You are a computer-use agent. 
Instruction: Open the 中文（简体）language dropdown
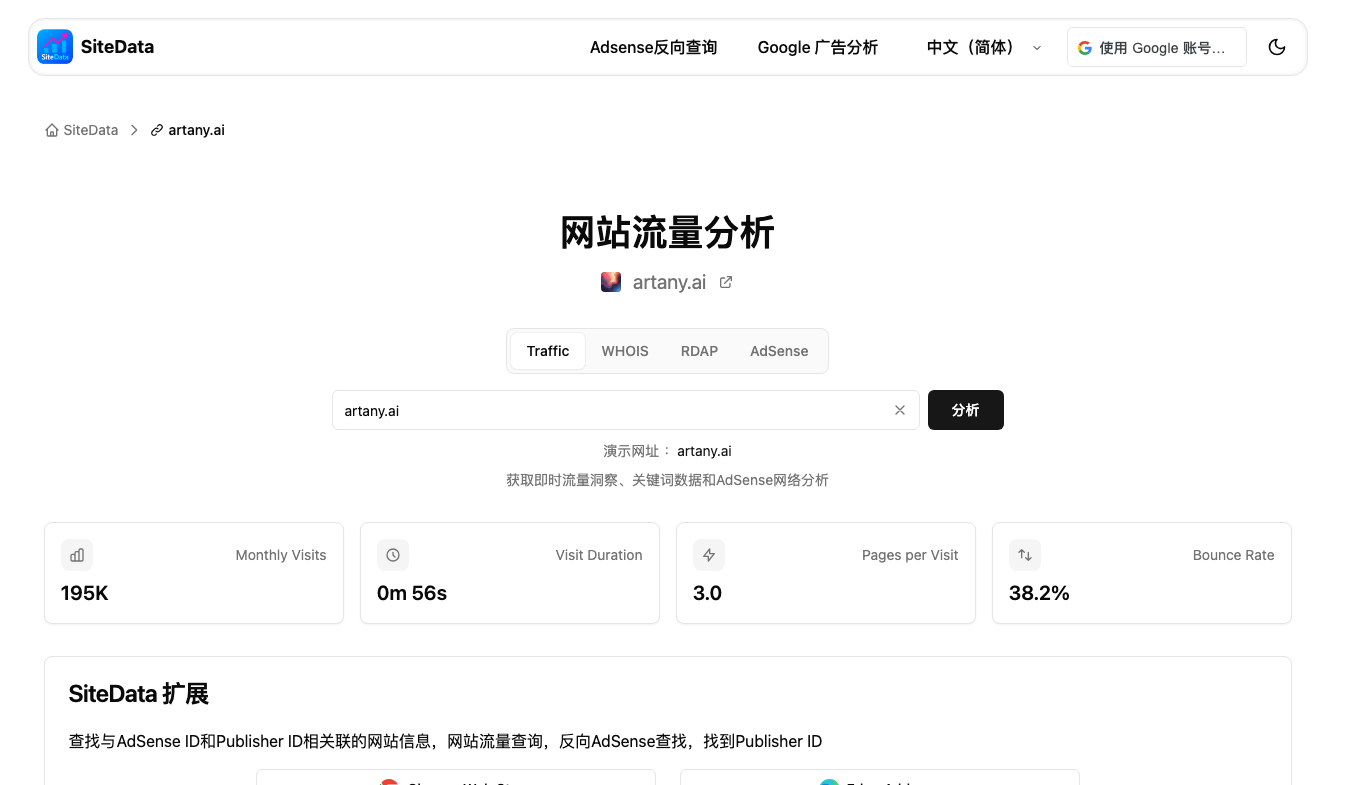(x=983, y=47)
